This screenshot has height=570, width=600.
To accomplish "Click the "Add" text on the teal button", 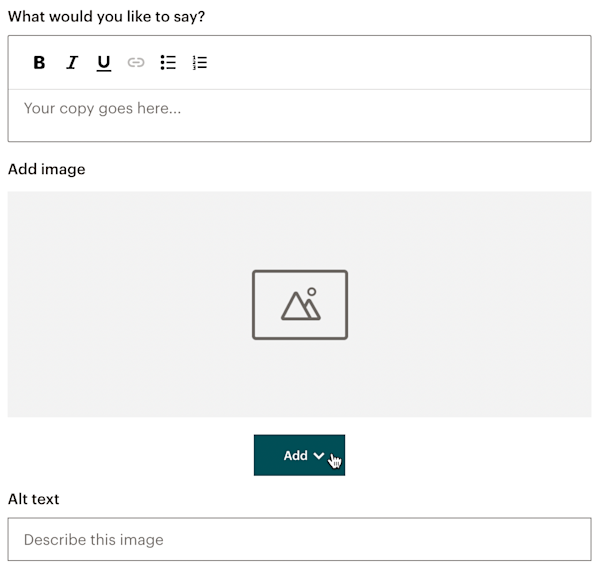I will (x=295, y=455).
